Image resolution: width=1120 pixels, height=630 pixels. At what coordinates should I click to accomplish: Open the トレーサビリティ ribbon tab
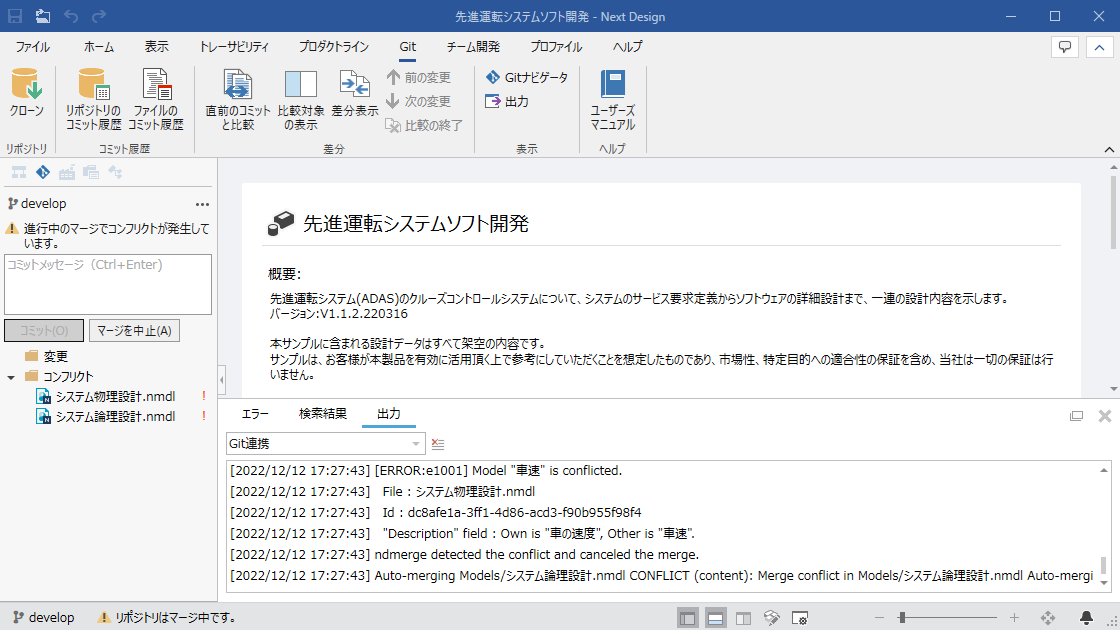click(x=234, y=47)
